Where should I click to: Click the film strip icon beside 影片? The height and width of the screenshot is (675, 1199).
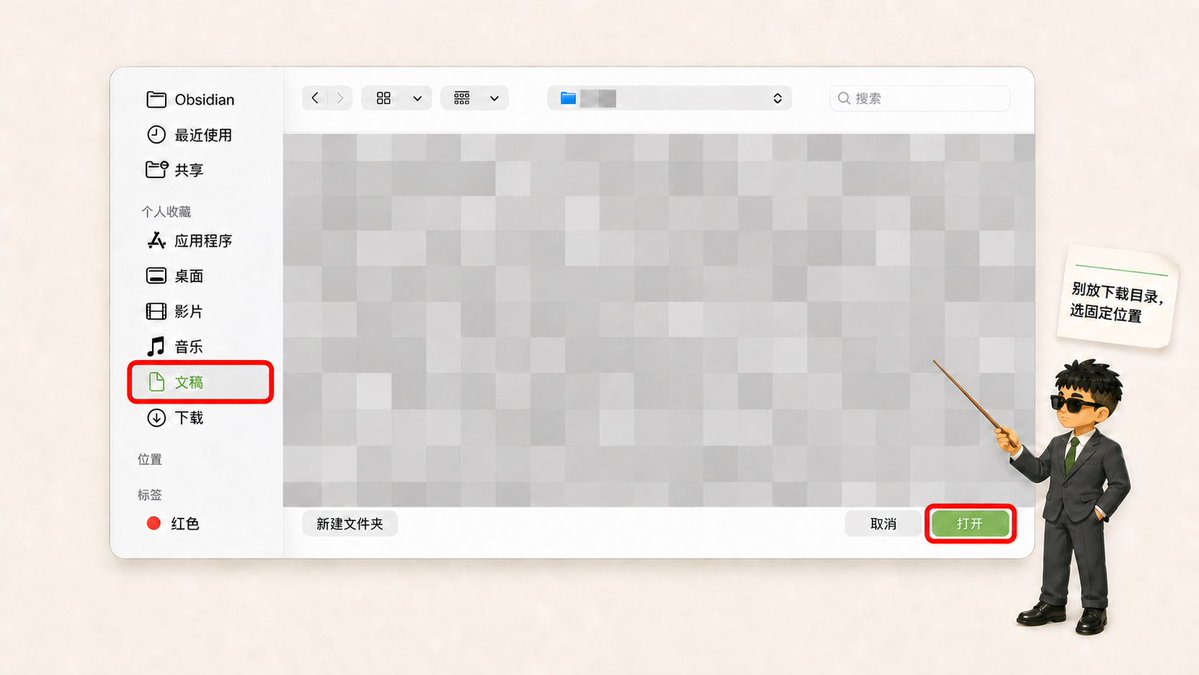[156, 311]
